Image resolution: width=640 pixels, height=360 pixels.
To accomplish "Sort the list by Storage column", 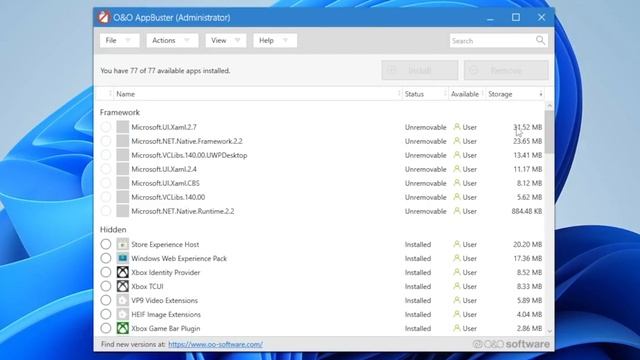I will [515, 94].
